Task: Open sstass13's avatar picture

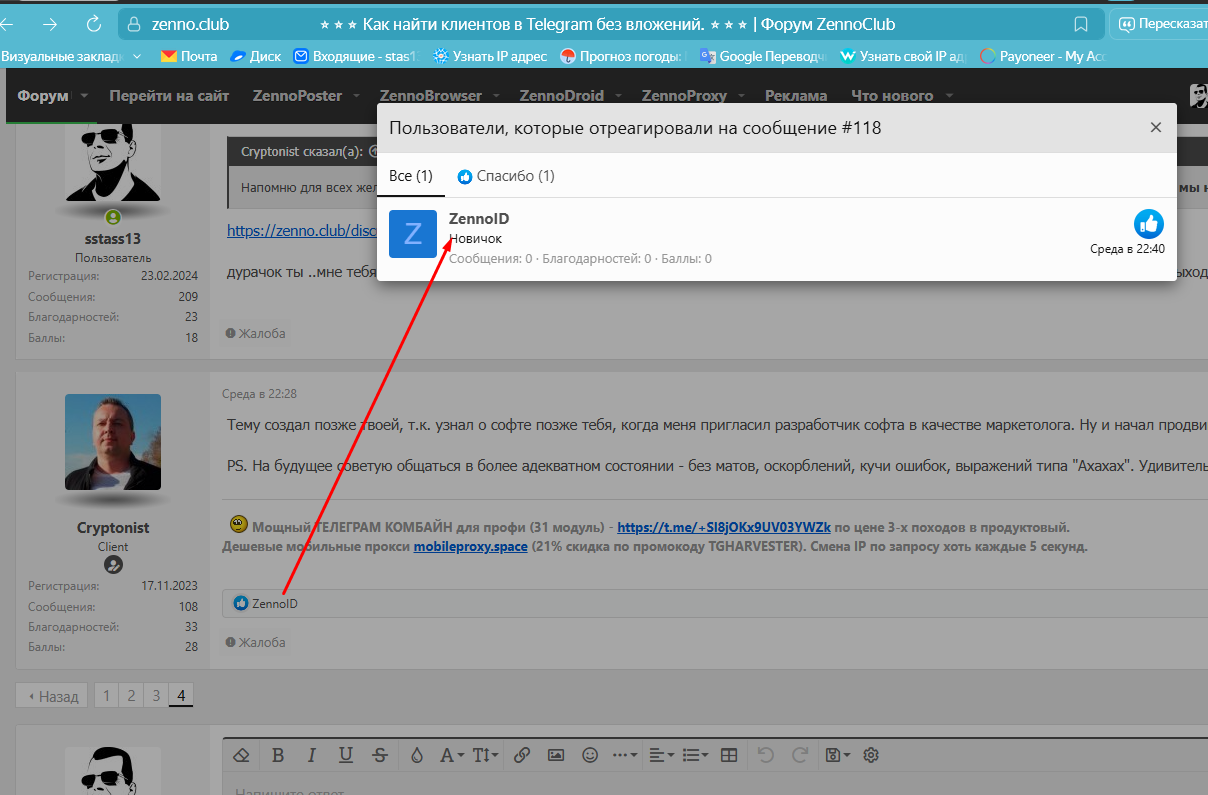Action: point(113,163)
